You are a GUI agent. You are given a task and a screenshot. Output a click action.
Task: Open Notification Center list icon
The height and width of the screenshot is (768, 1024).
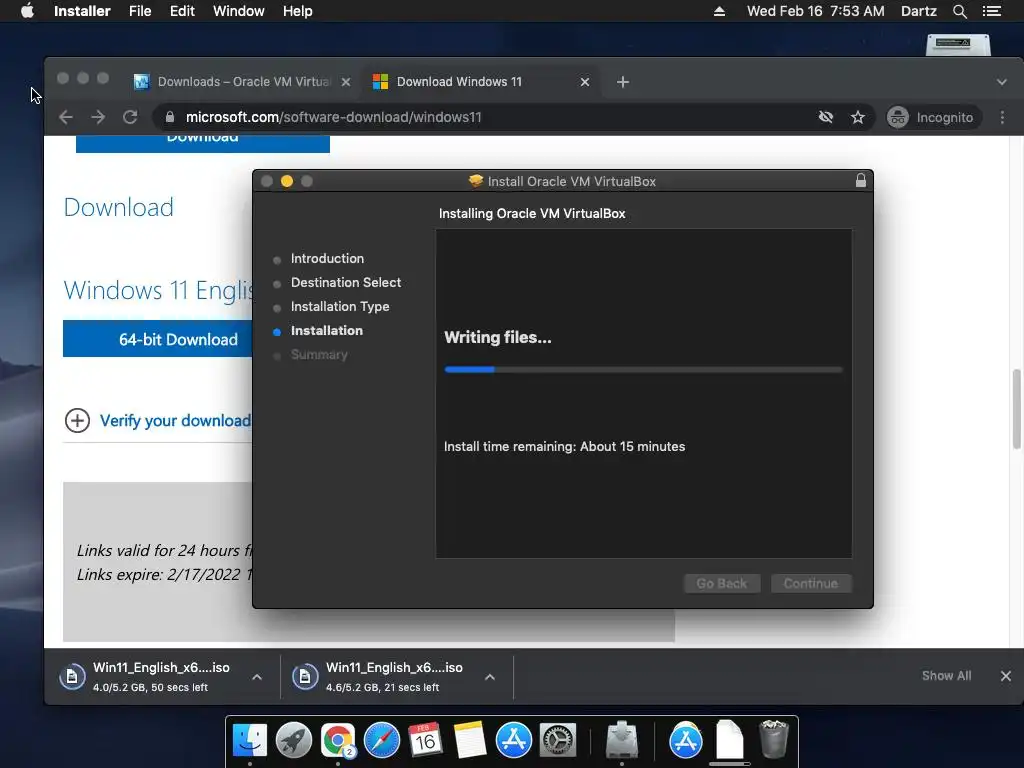992,11
